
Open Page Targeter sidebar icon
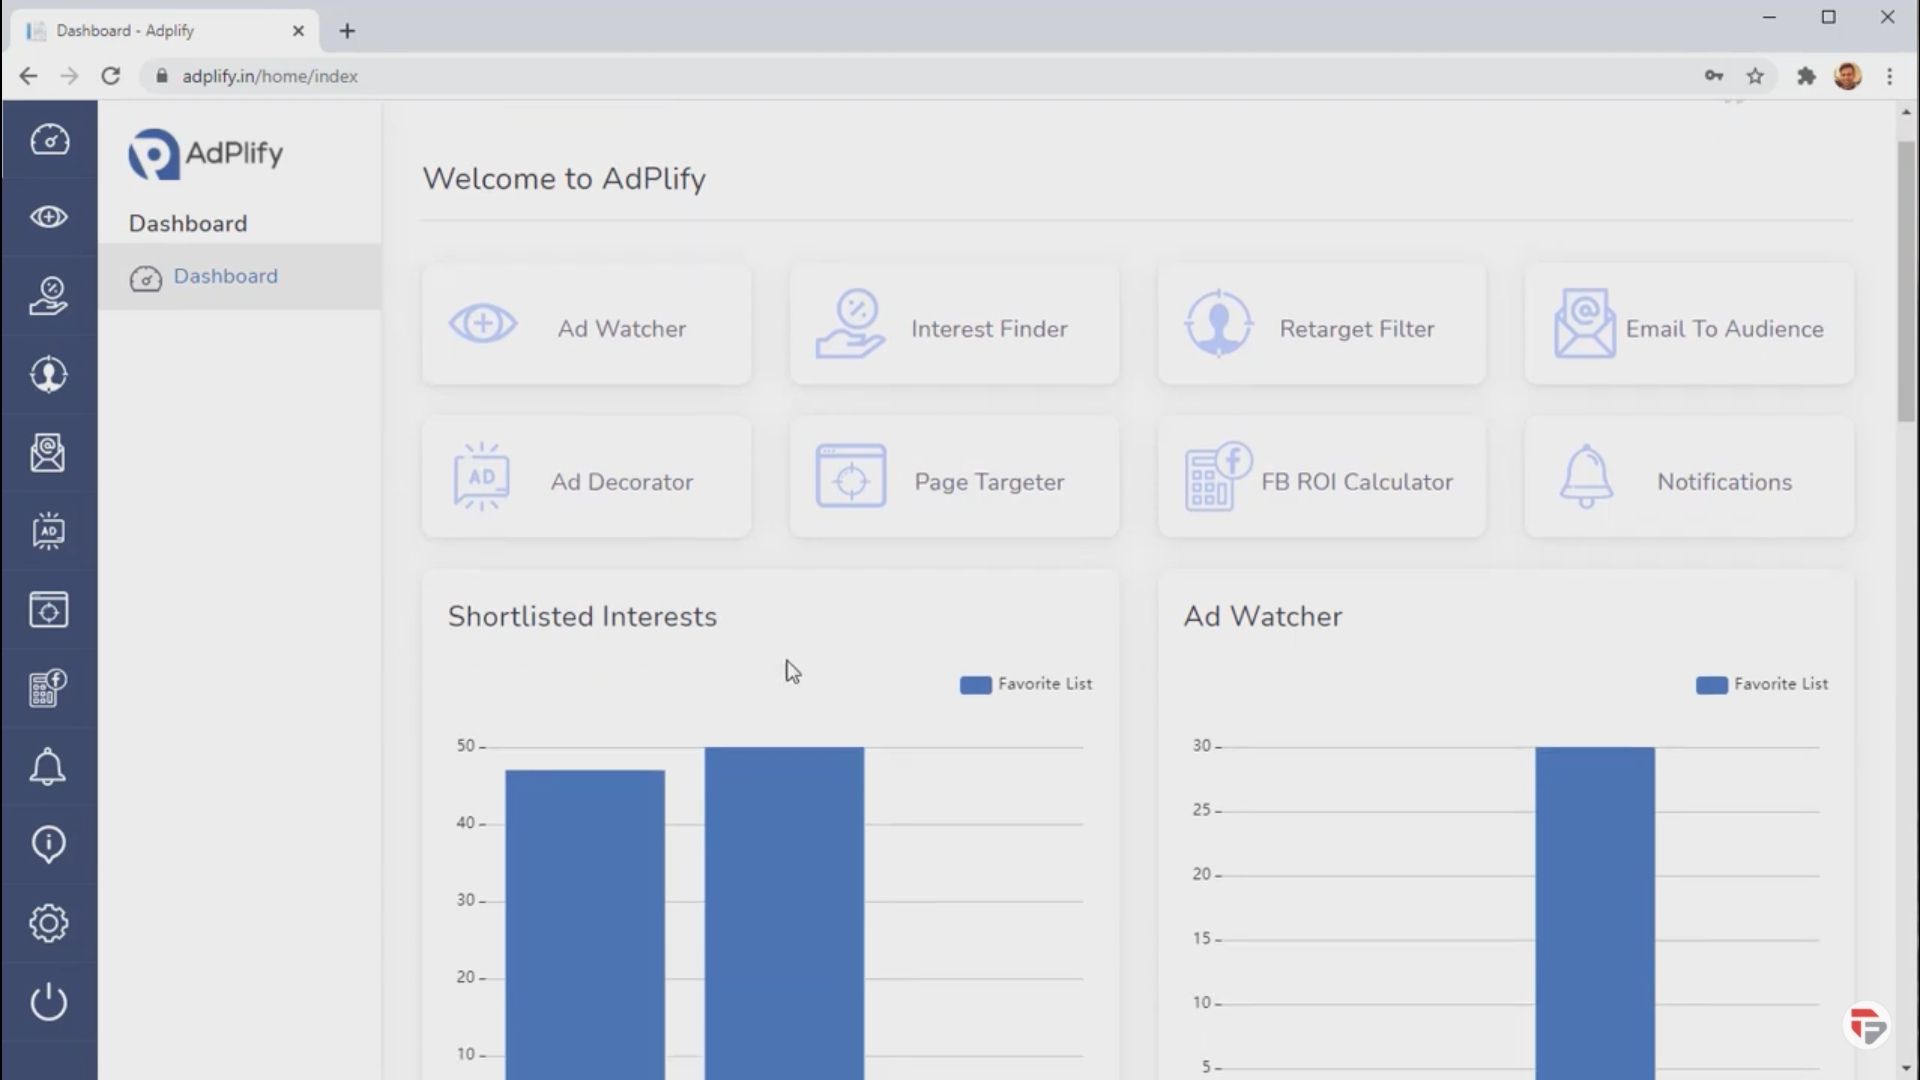click(x=48, y=609)
